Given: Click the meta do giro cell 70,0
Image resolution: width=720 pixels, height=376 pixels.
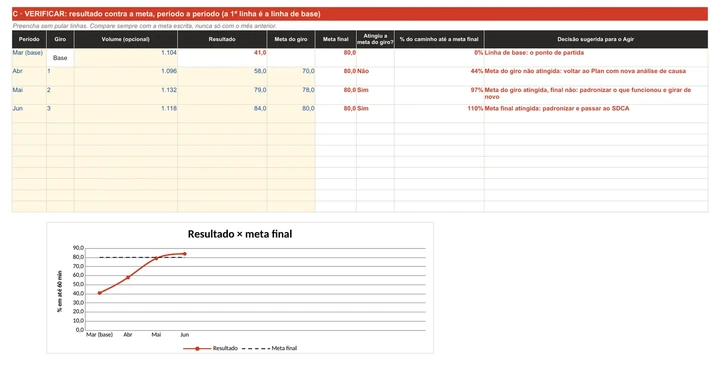Looking at the screenshot, I should coord(291,77).
